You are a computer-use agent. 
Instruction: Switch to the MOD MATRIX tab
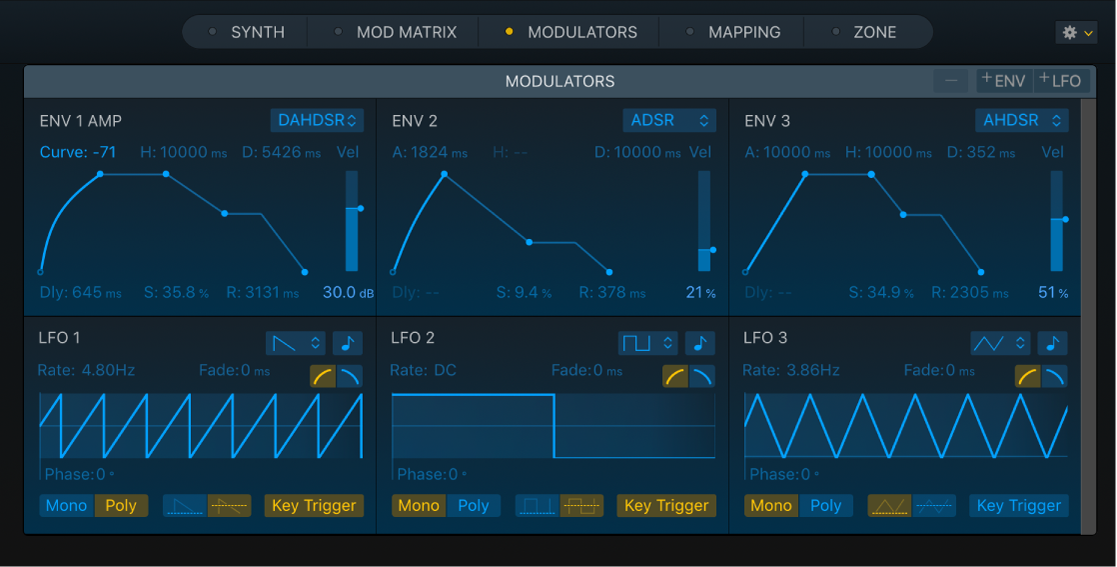pos(394,32)
